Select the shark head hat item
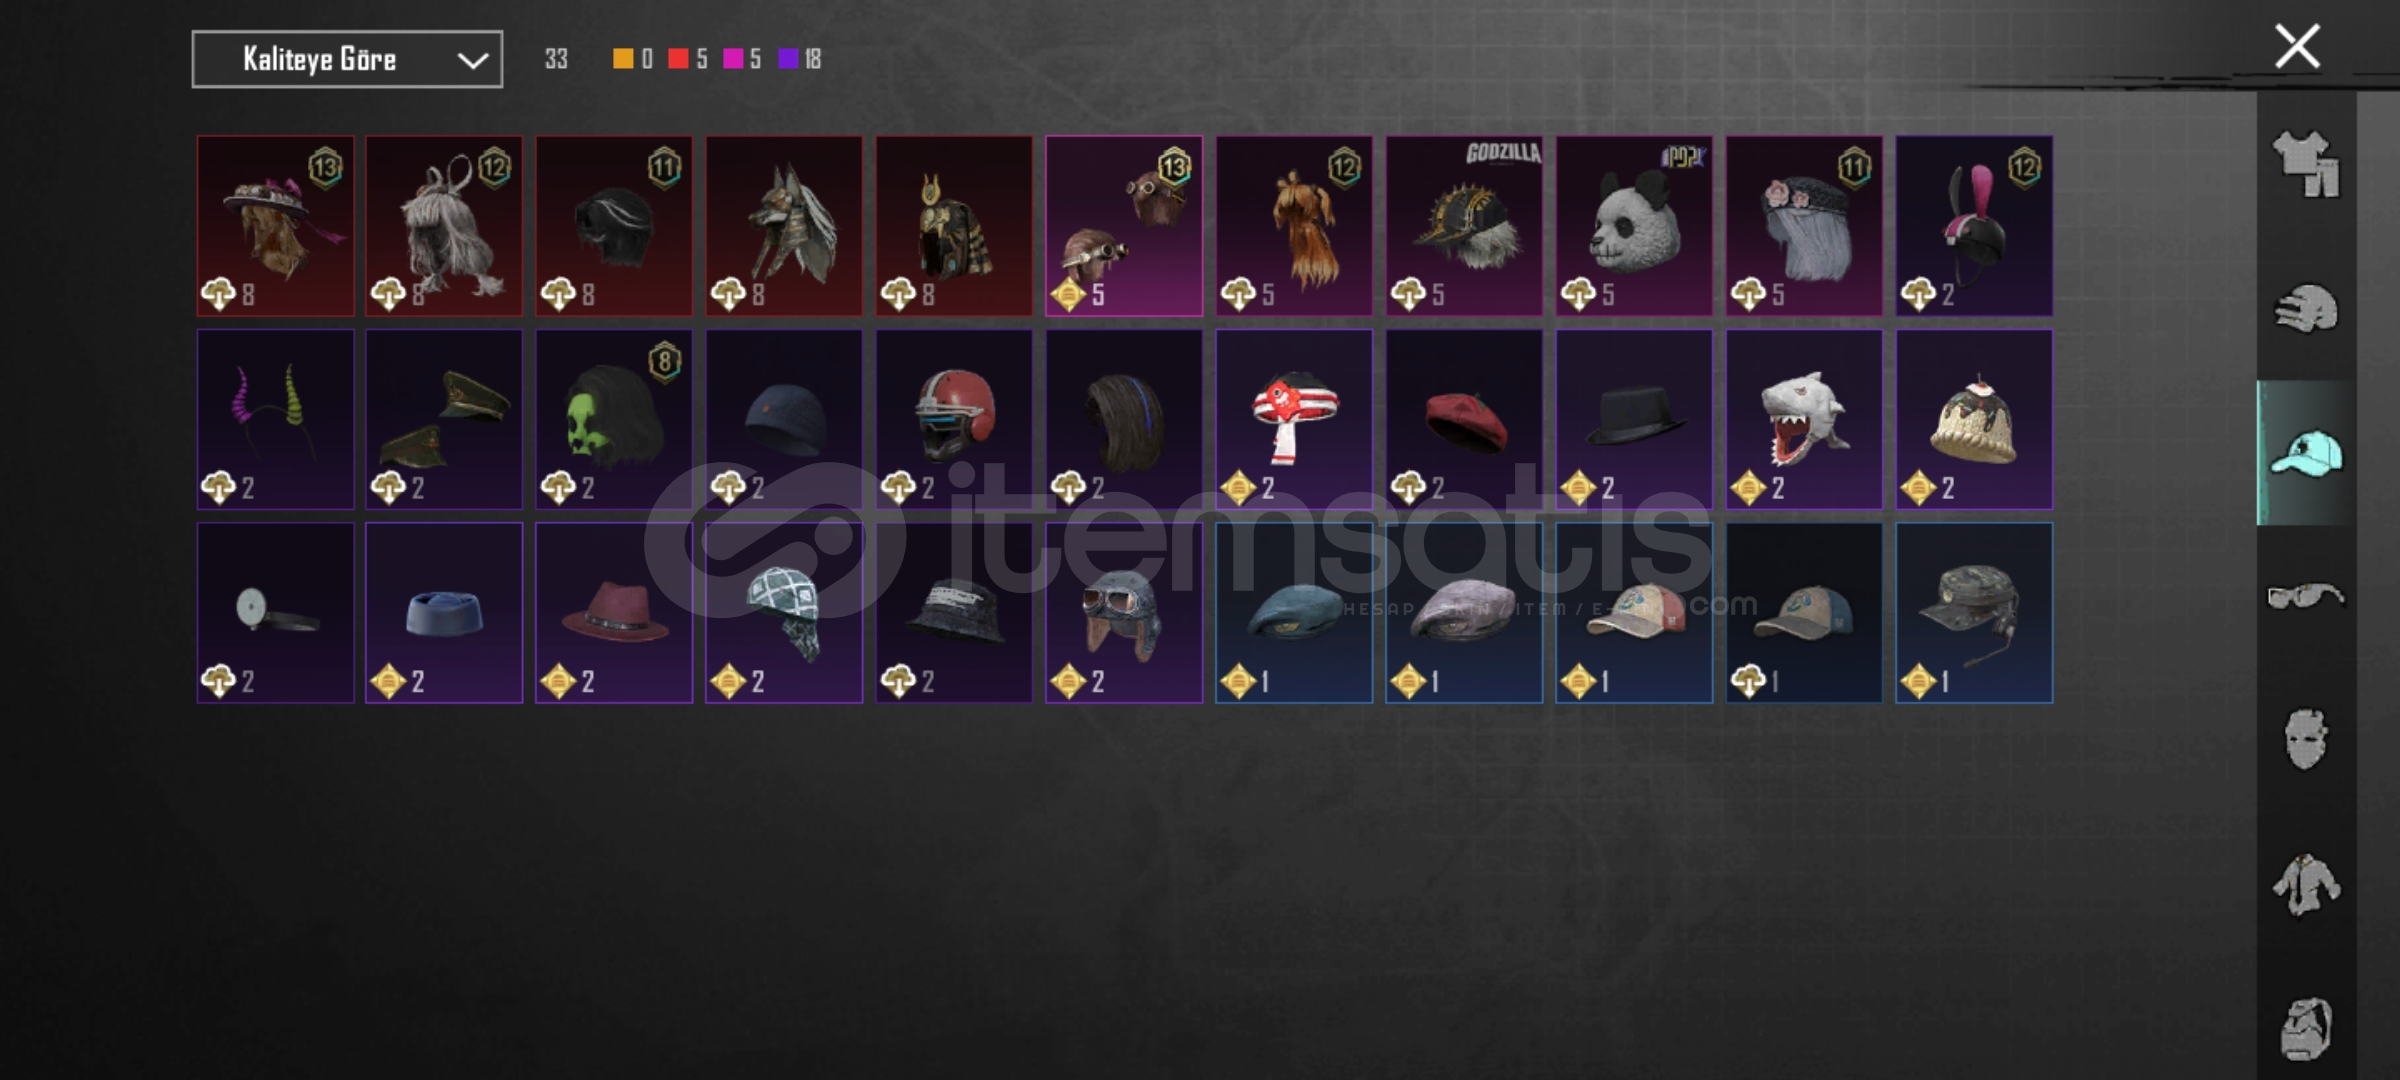2400x1080 pixels. coord(1804,420)
